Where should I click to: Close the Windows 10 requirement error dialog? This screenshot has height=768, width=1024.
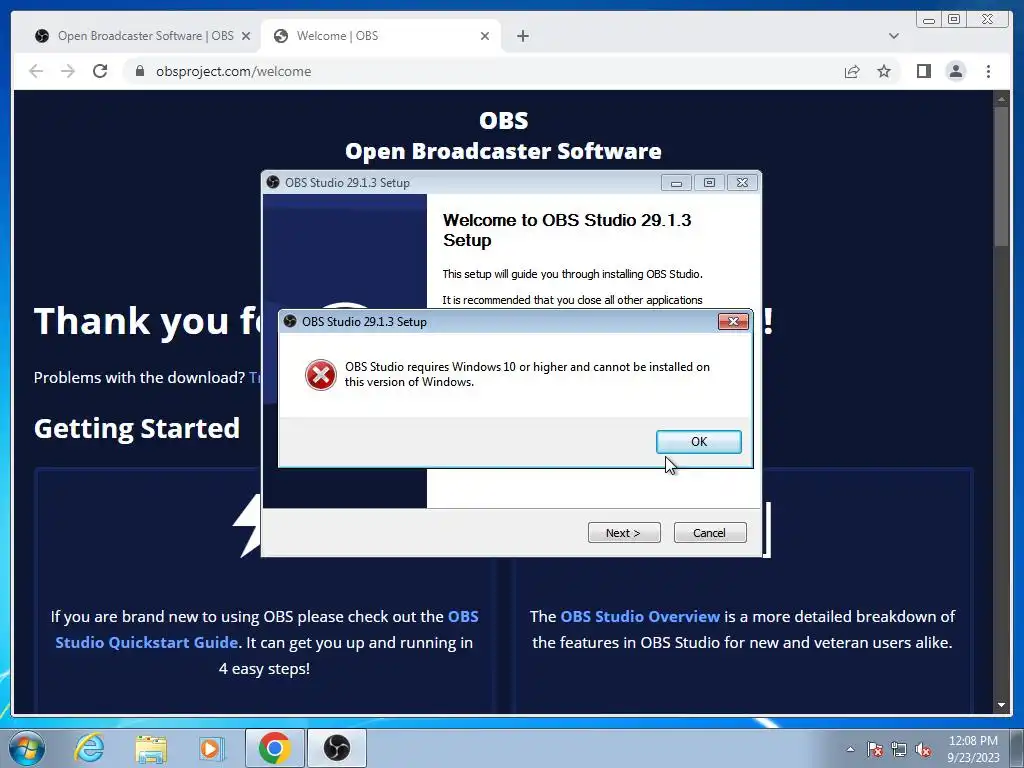pos(733,321)
